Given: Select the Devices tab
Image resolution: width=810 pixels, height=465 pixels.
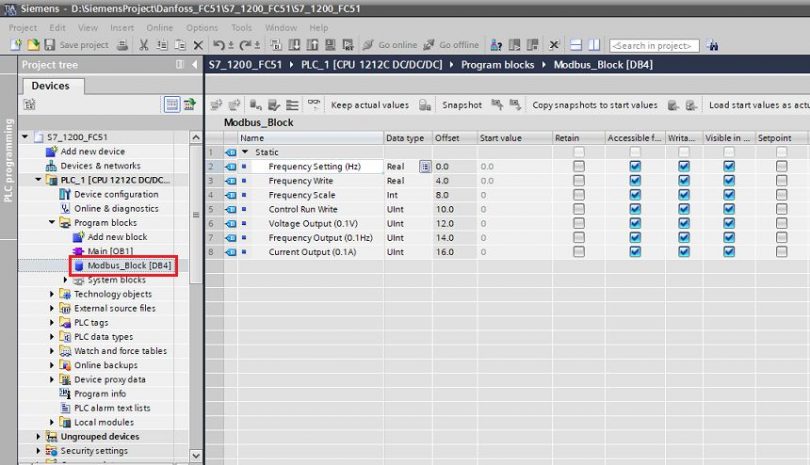Looking at the screenshot, I should 51,86.
